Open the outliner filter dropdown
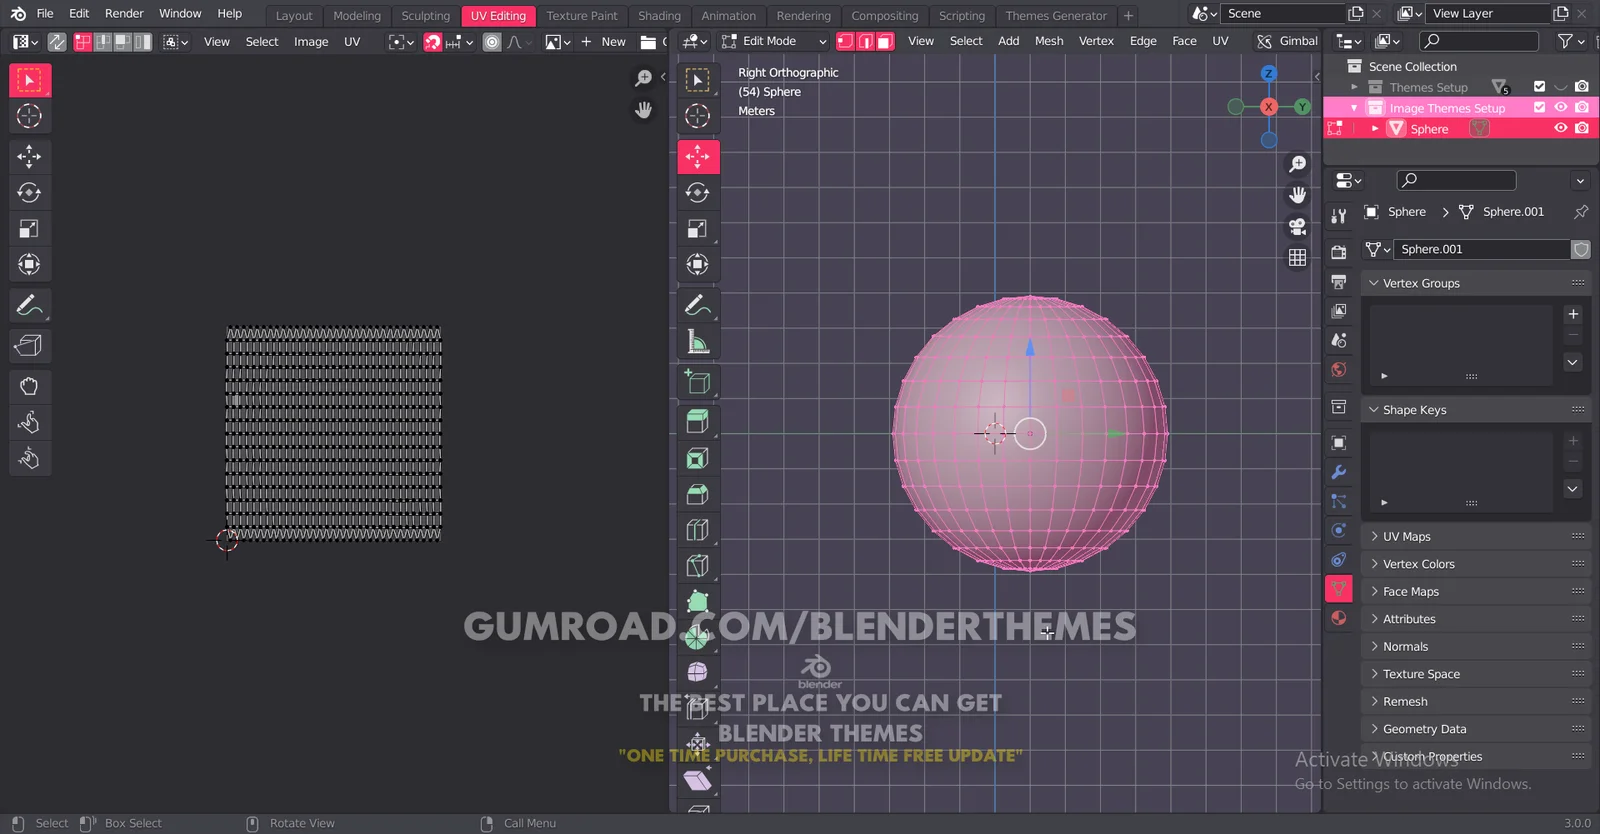Screen dimensions: 1600x834 point(1571,41)
